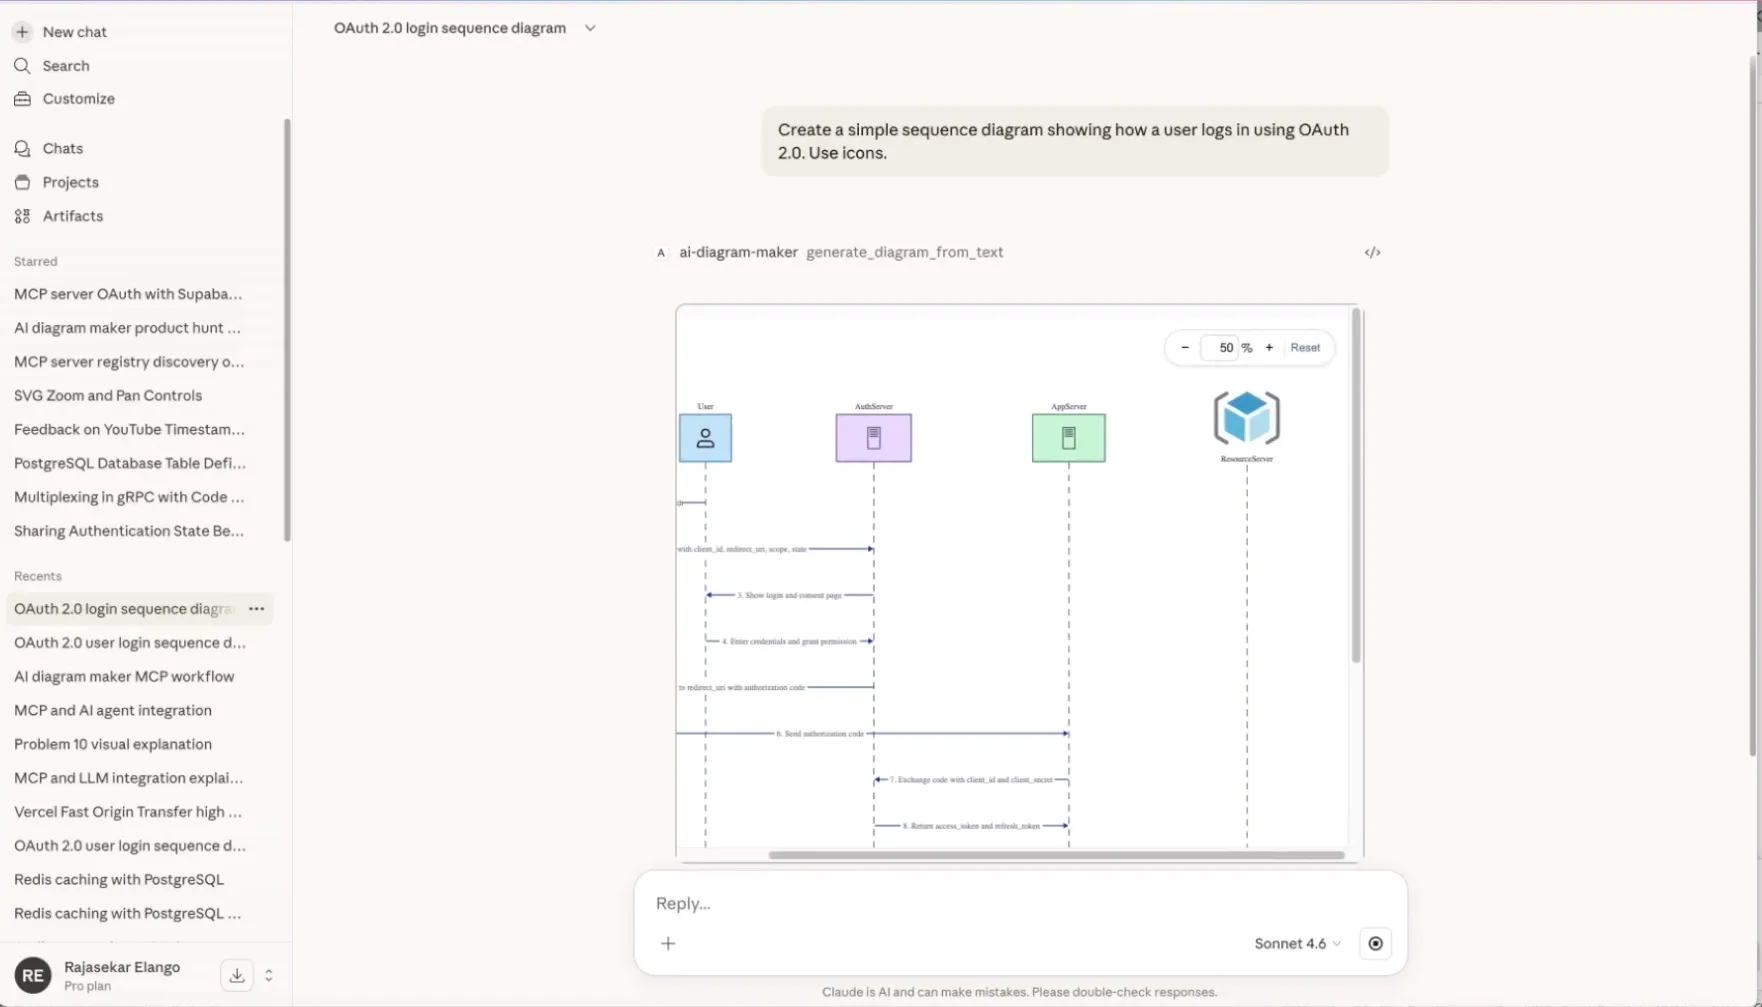This screenshot has height=1007, width=1762.
Task: Start a New chat
Action: pyautogui.click(x=74, y=31)
